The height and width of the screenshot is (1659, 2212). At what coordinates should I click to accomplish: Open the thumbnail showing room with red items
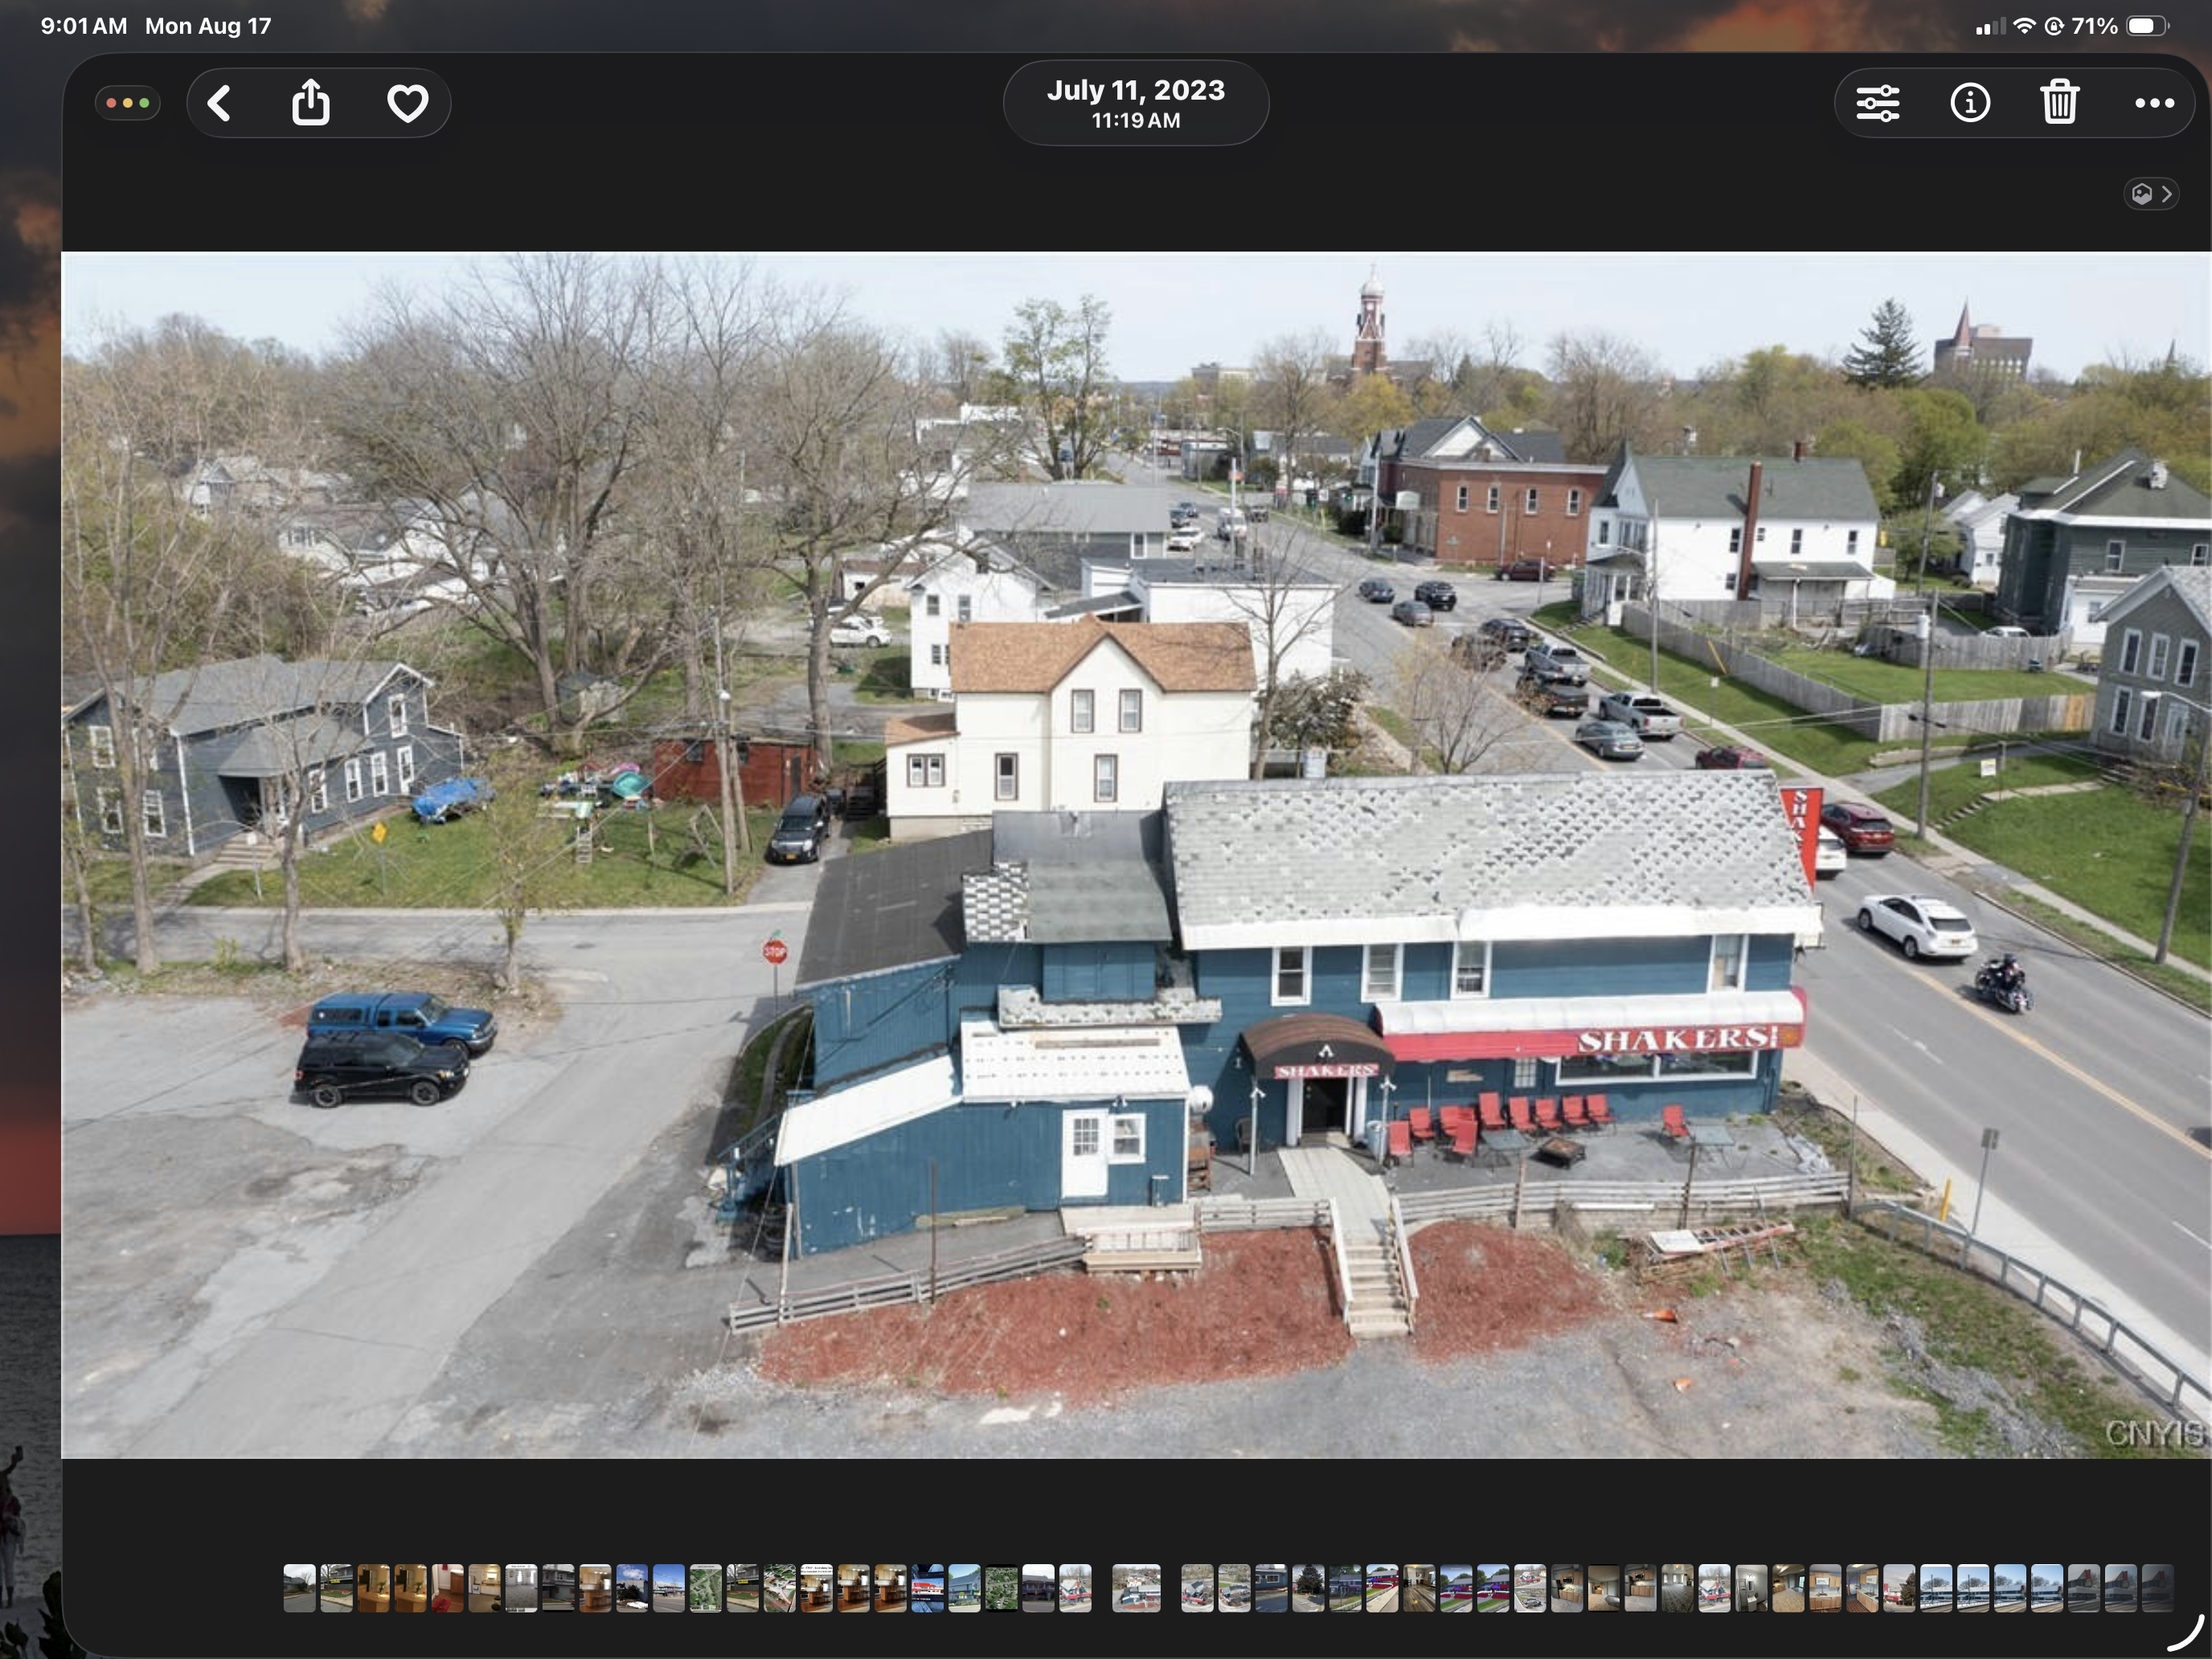(x=448, y=1588)
